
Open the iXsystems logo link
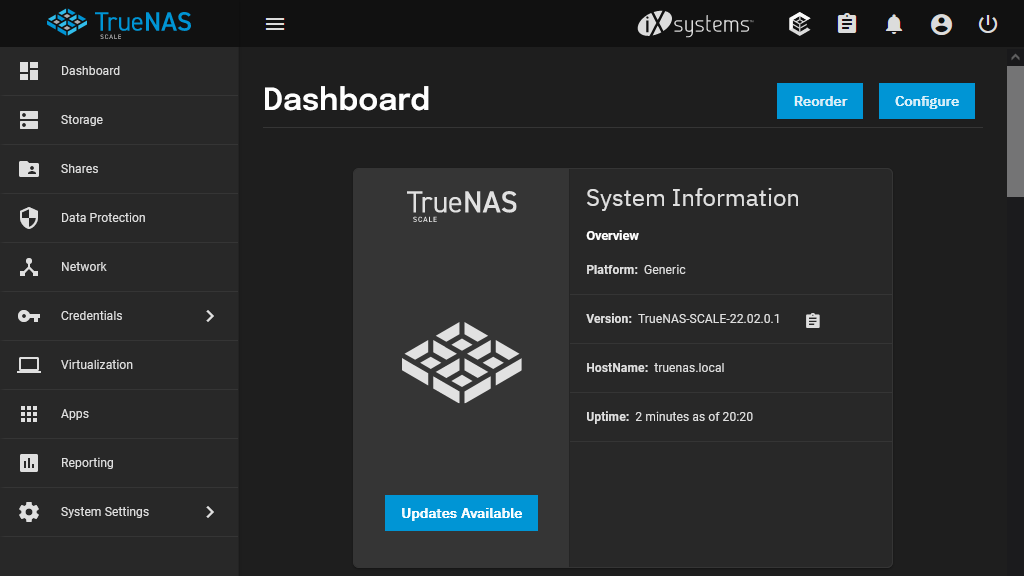(x=695, y=24)
